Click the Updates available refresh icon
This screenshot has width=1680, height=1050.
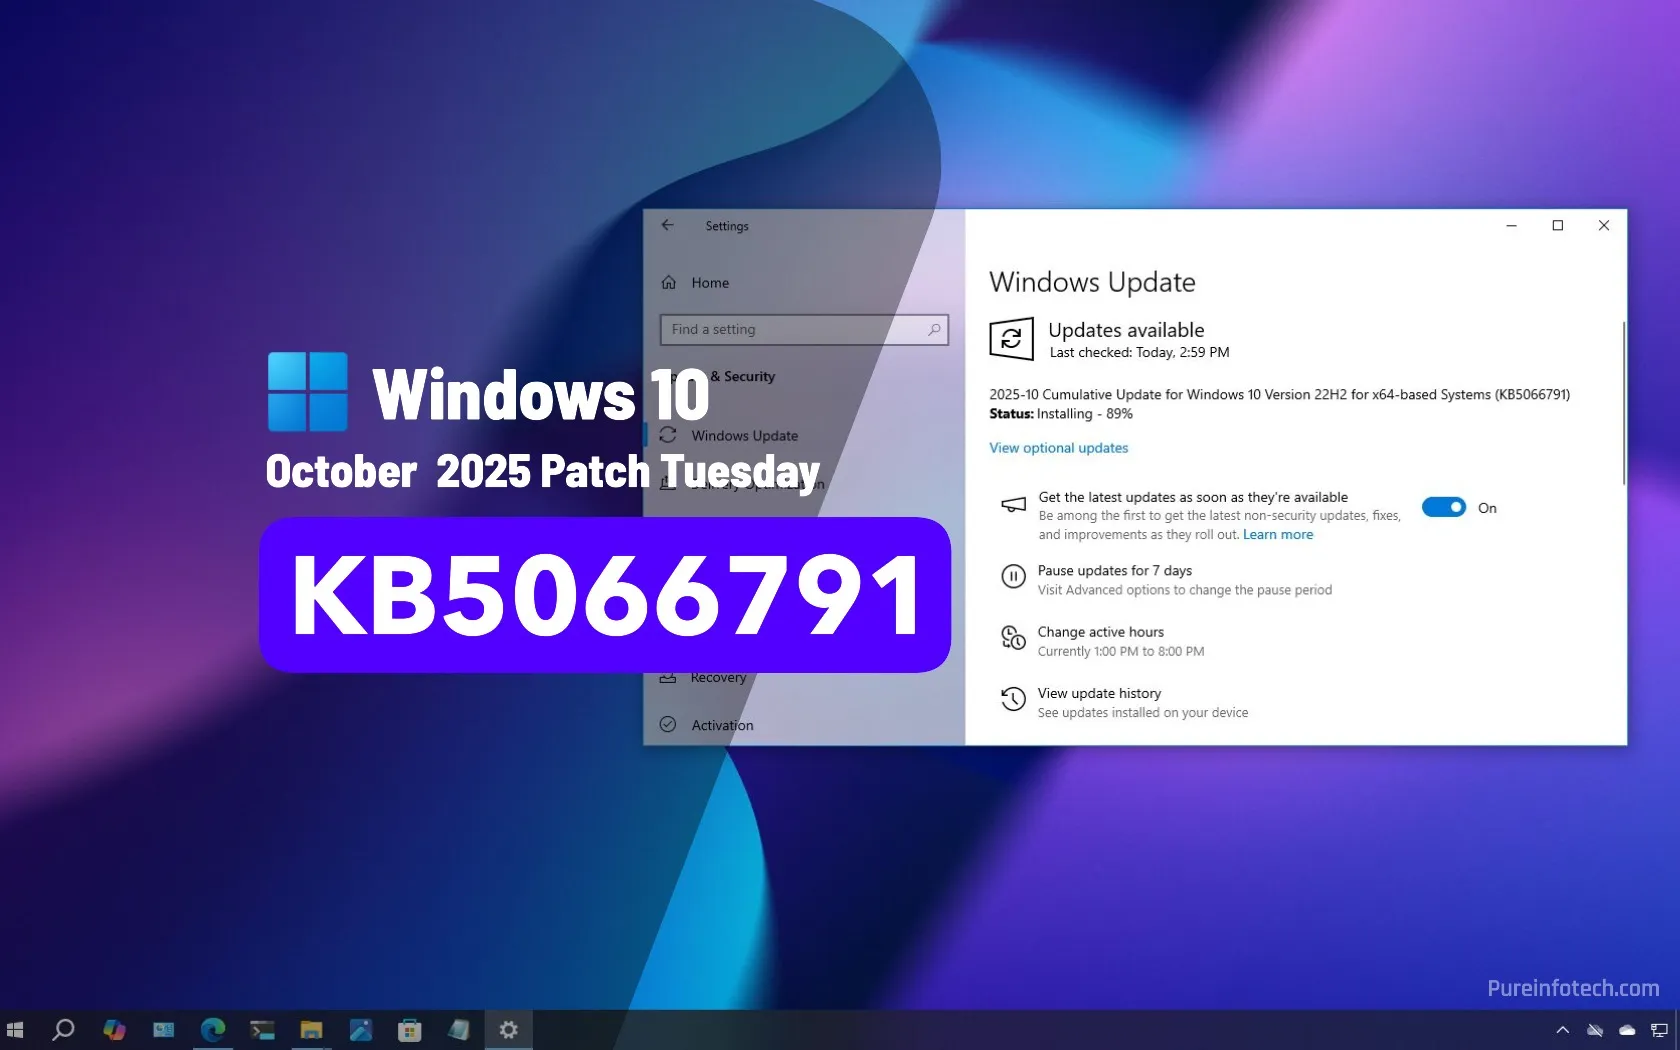[x=1011, y=340]
